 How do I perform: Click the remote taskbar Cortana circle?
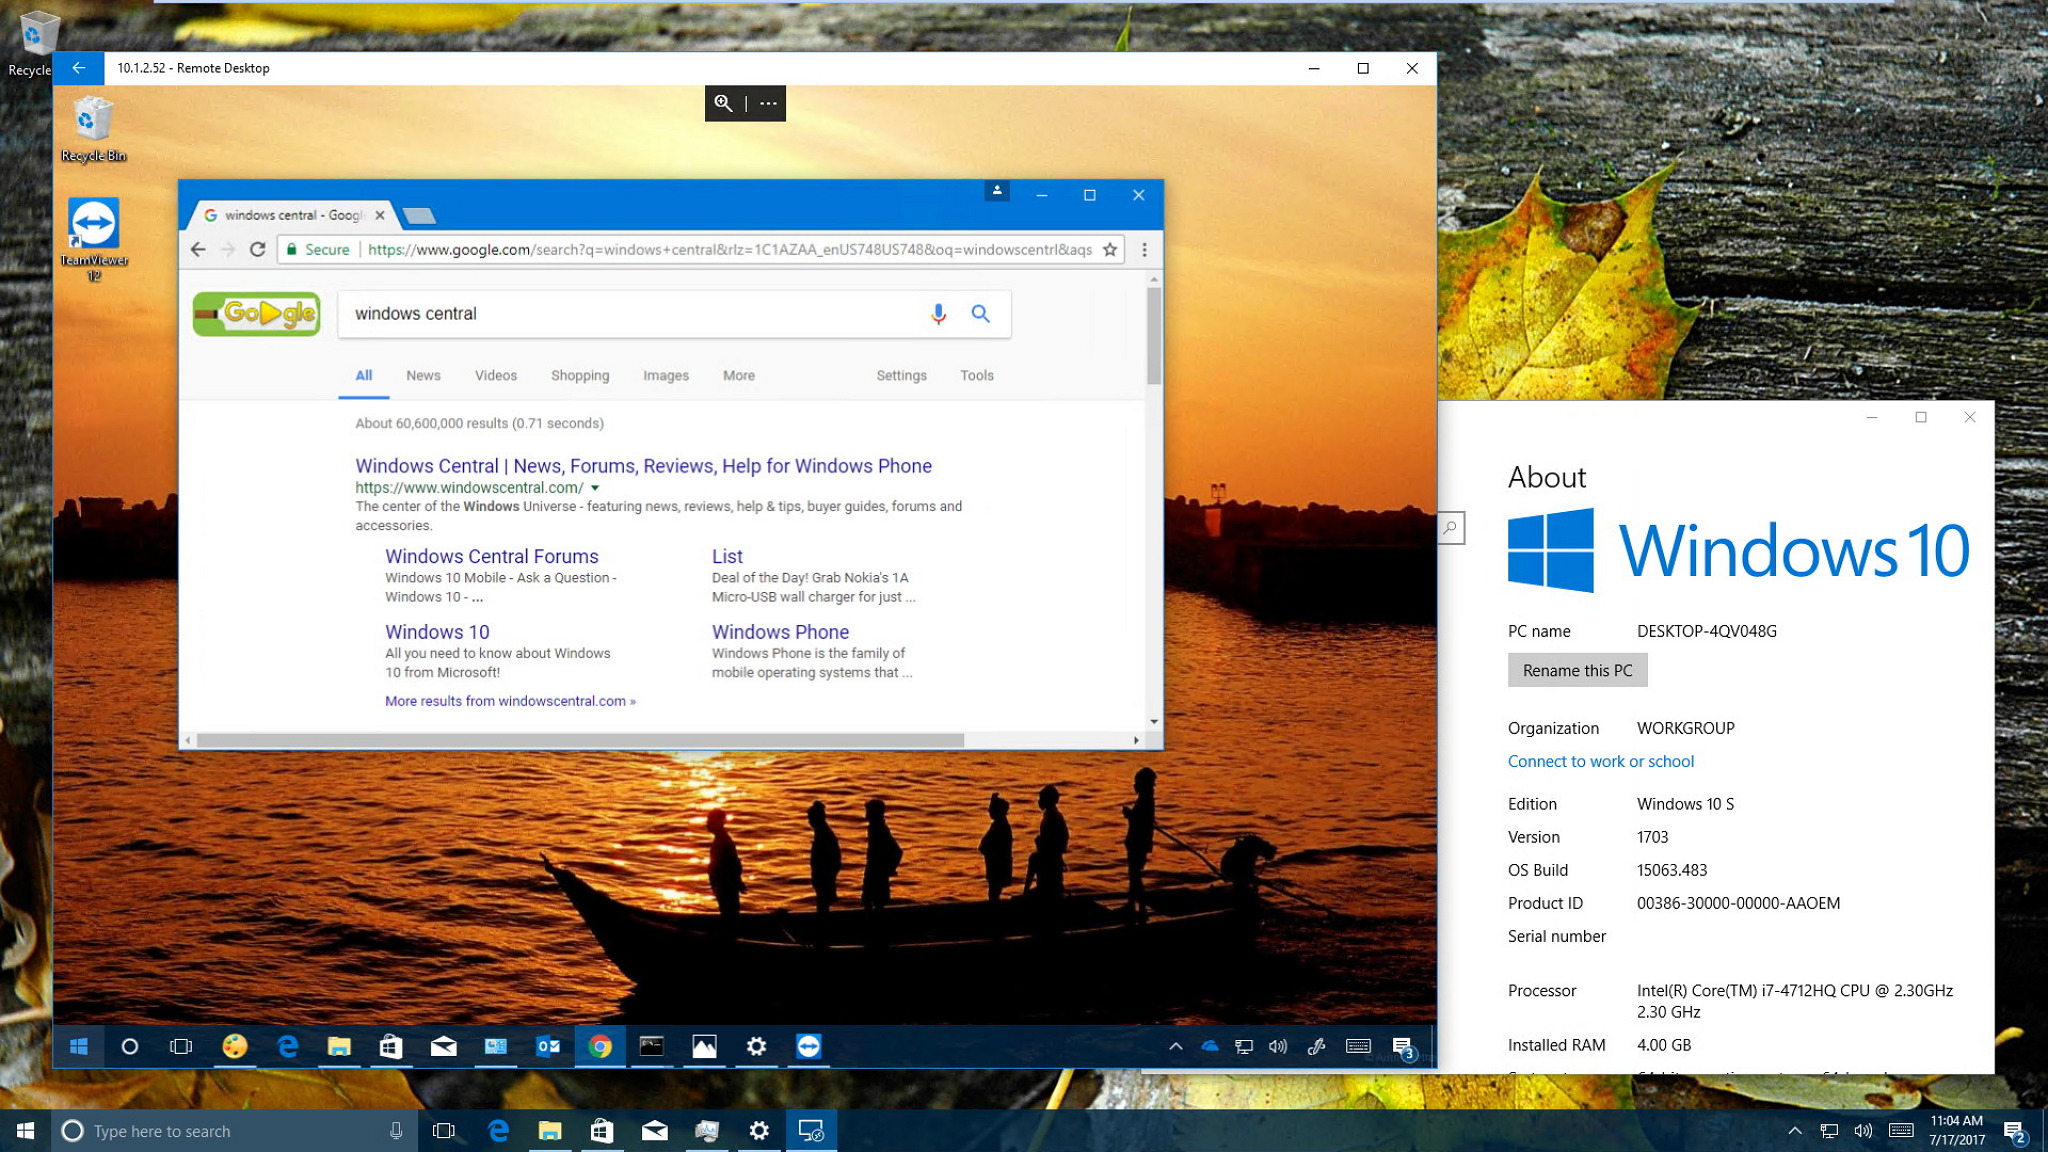130,1046
